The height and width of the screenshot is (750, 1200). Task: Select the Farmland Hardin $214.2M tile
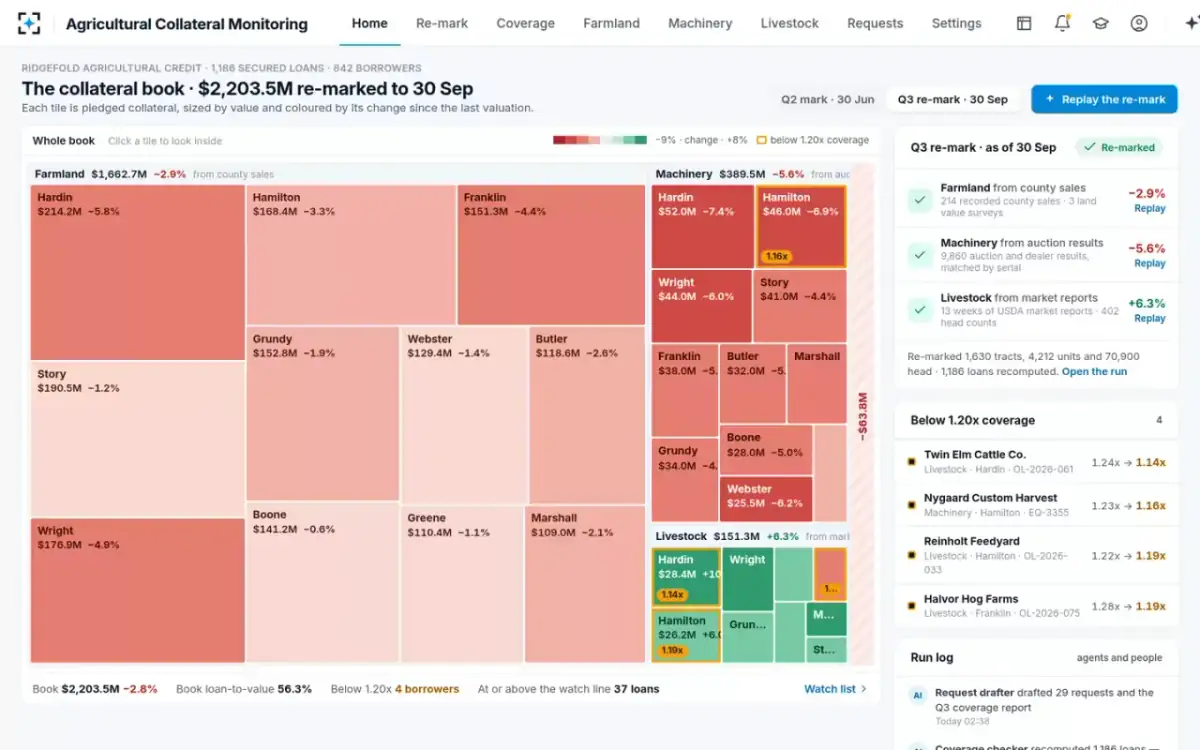(137, 272)
